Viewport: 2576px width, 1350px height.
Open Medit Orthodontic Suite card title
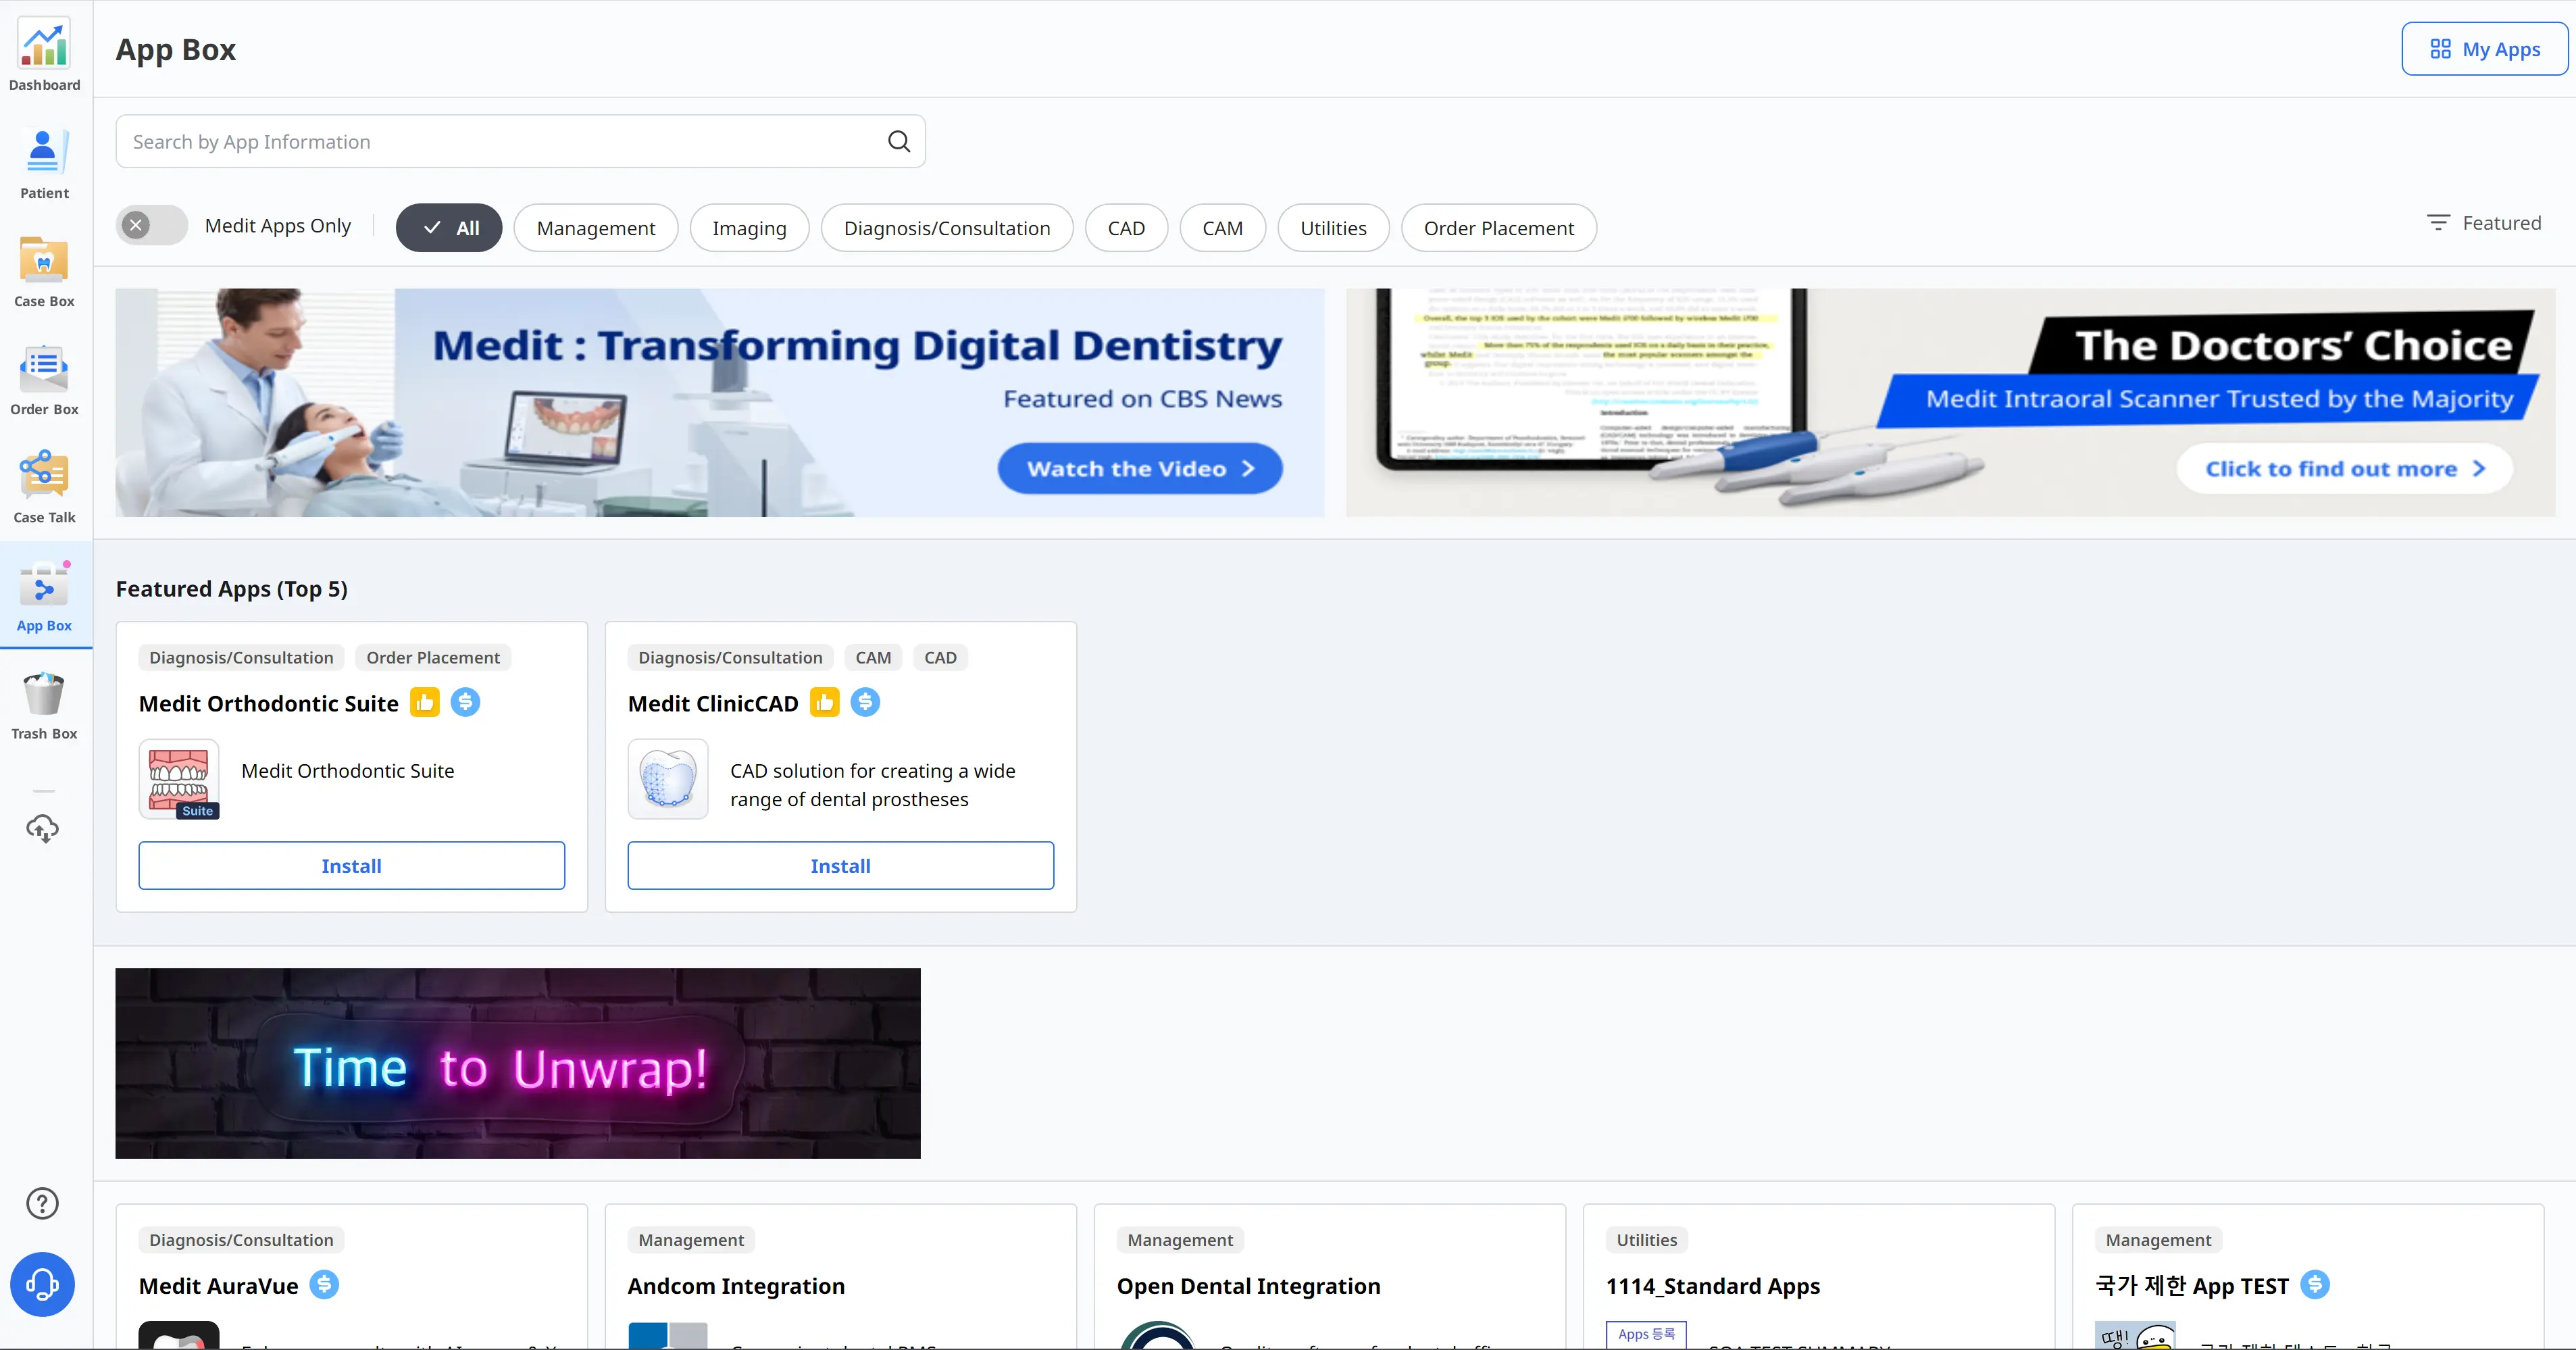[x=268, y=704]
